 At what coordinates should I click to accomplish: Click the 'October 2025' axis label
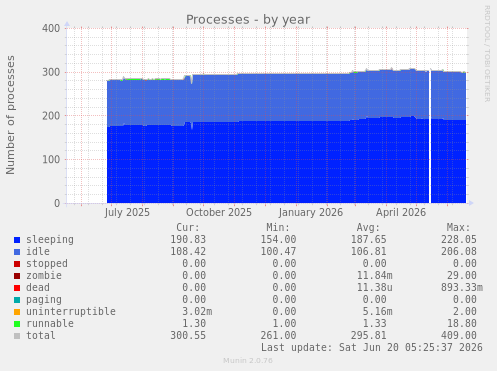pyautogui.click(x=219, y=212)
